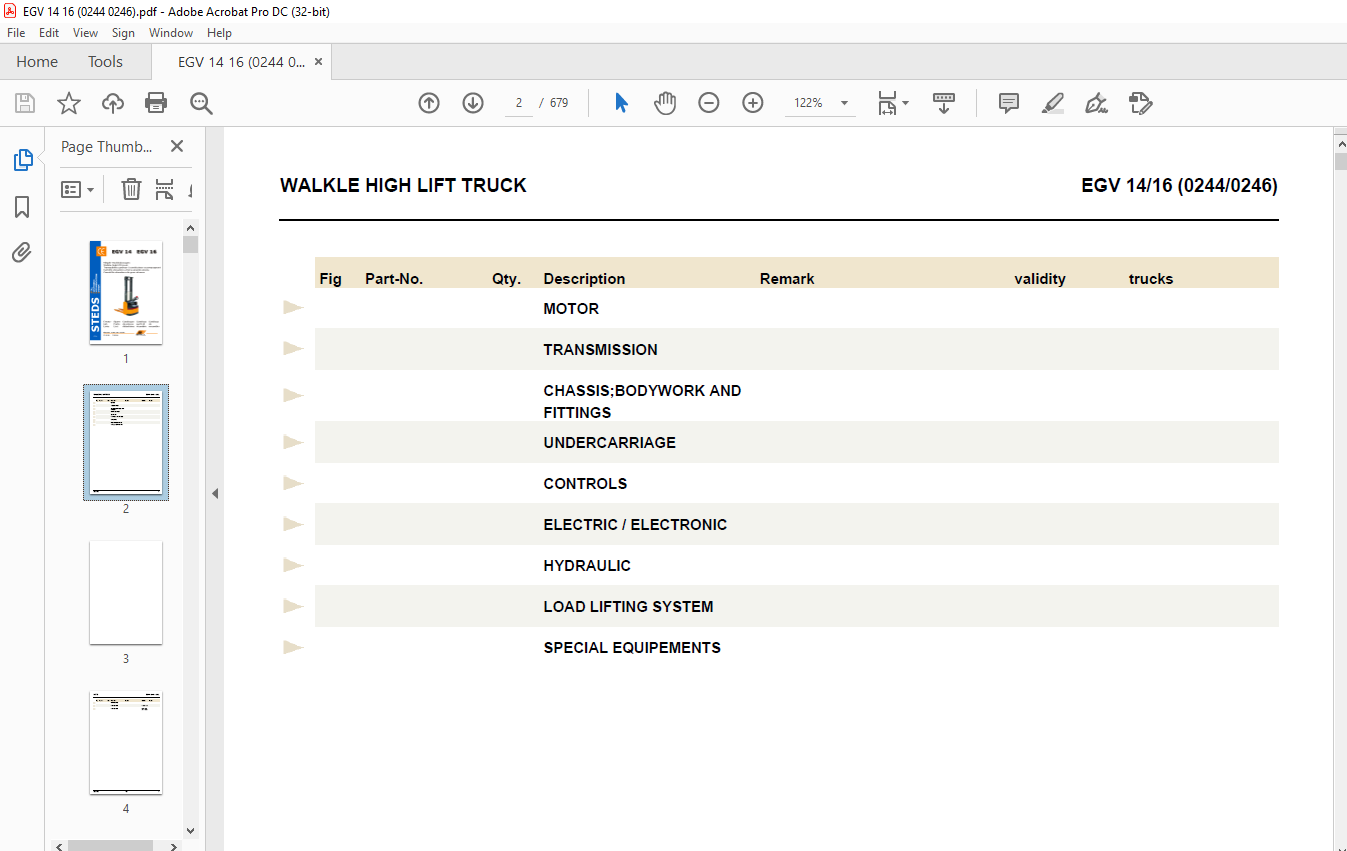Open the Sign document pen icon
Screen dimensions: 1347x851
tap(1097, 103)
